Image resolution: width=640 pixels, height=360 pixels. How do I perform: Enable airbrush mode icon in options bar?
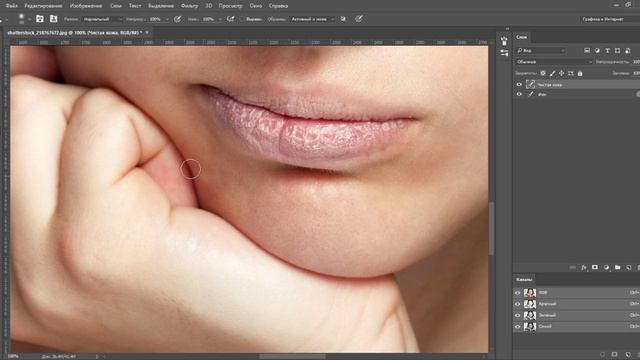point(231,19)
